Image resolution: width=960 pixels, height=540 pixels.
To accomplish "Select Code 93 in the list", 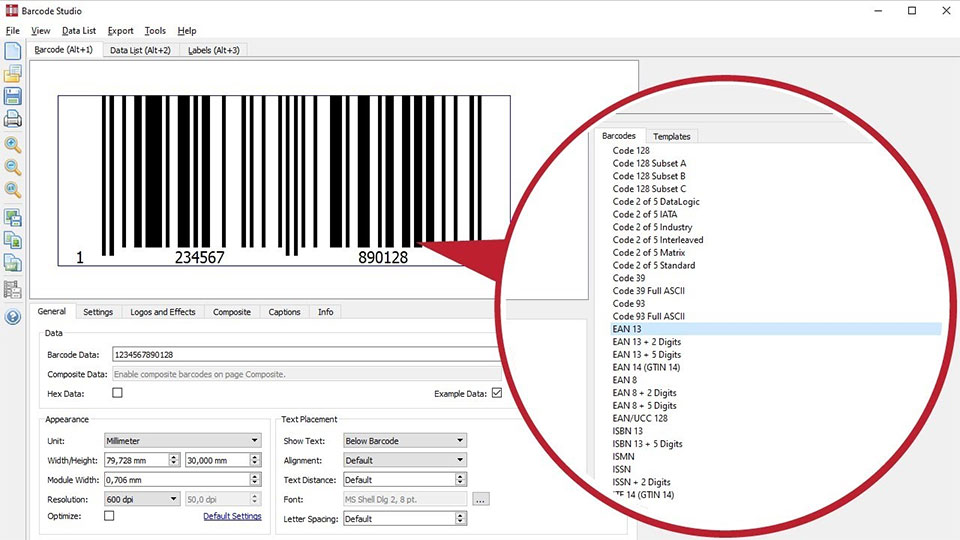I will 629,304.
